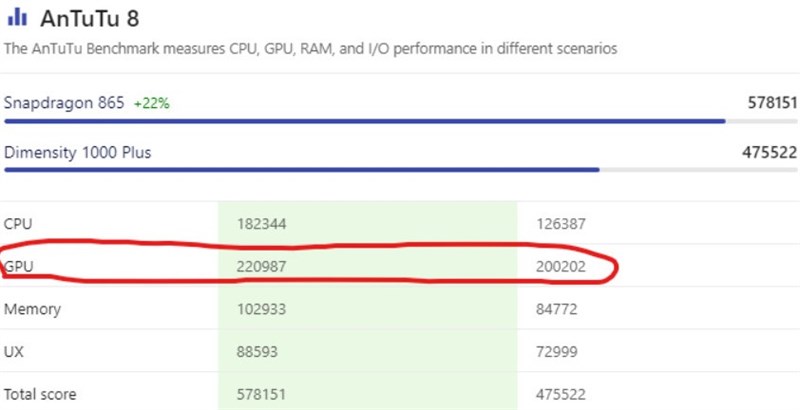Select the UX row label

click(13, 352)
